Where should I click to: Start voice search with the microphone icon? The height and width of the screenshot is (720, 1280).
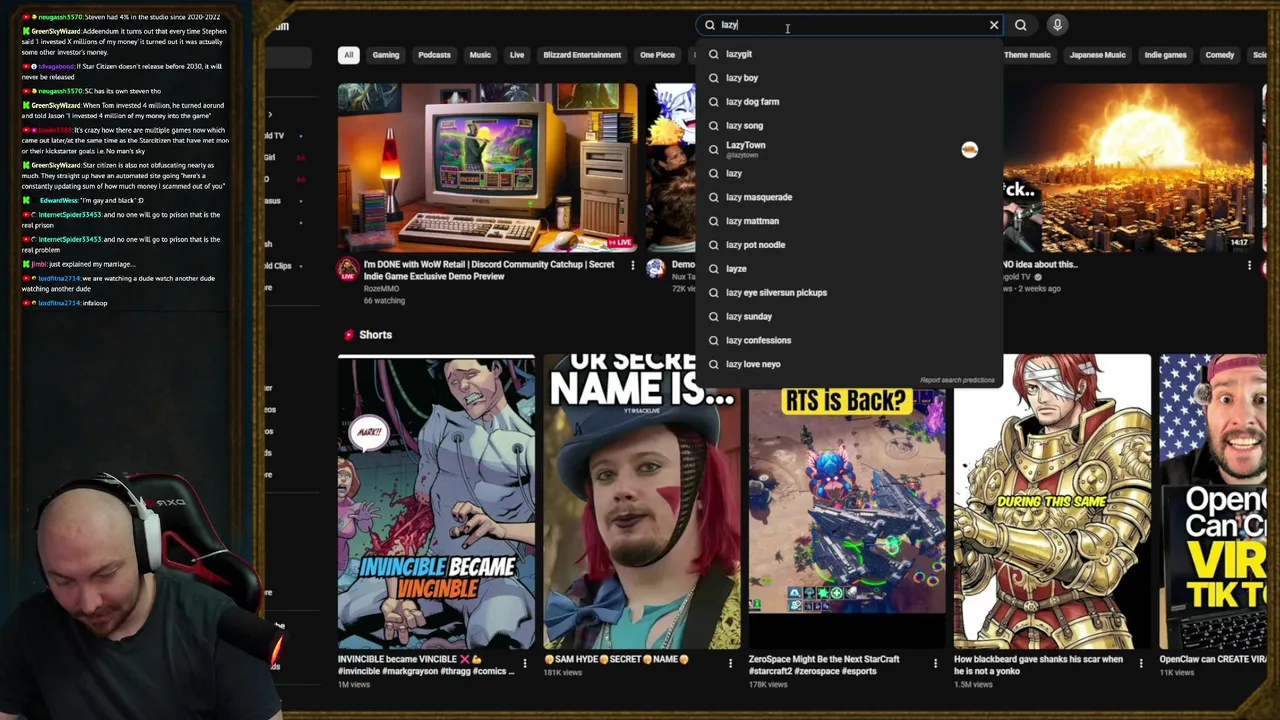(1057, 25)
